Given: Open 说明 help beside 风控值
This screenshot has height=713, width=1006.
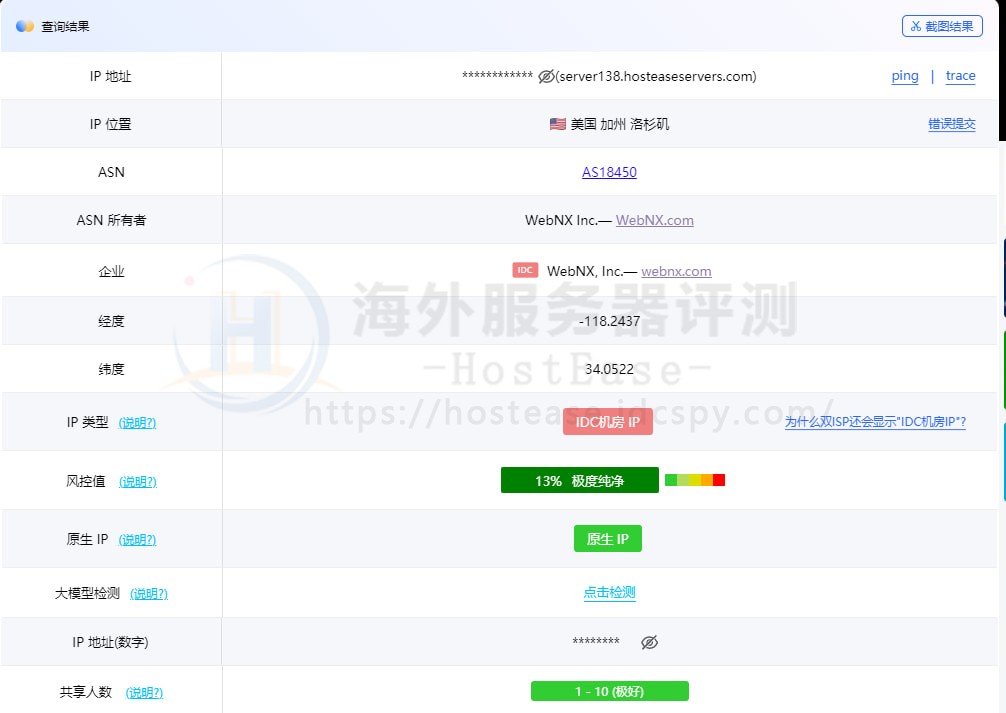Looking at the screenshot, I should pyautogui.click(x=137, y=482).
